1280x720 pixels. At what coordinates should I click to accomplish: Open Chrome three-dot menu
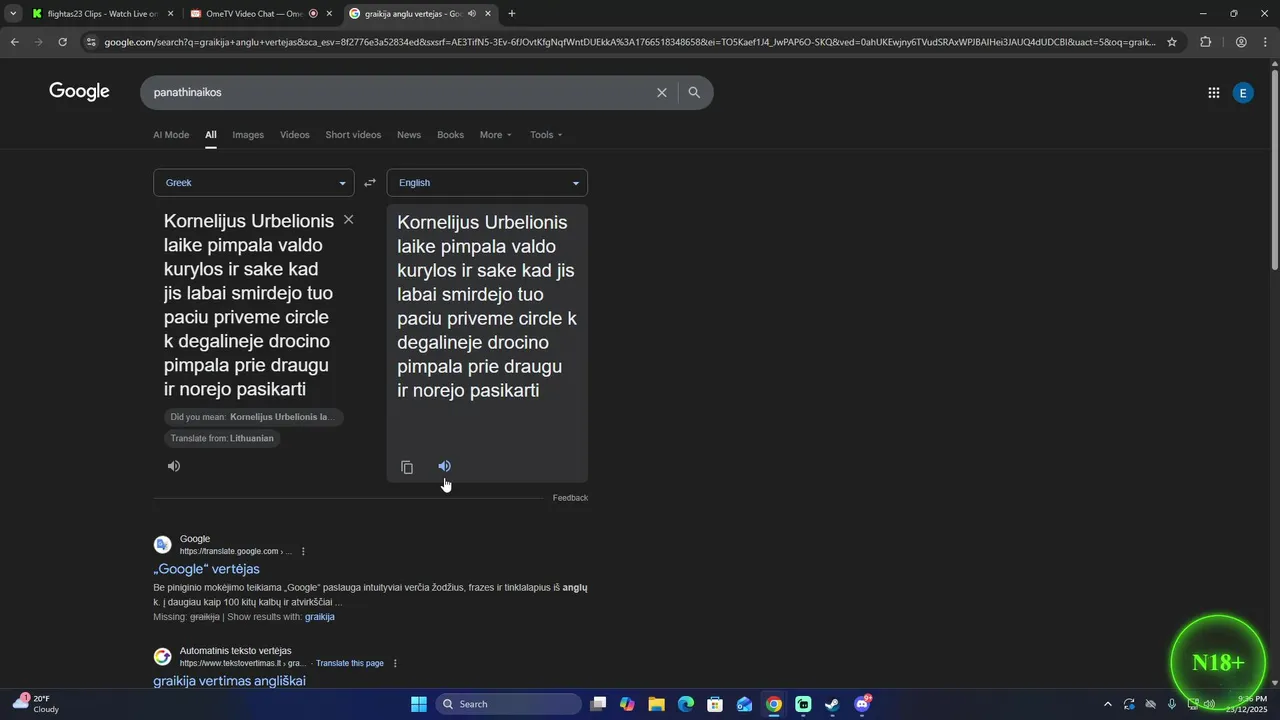coord(1266,42)
